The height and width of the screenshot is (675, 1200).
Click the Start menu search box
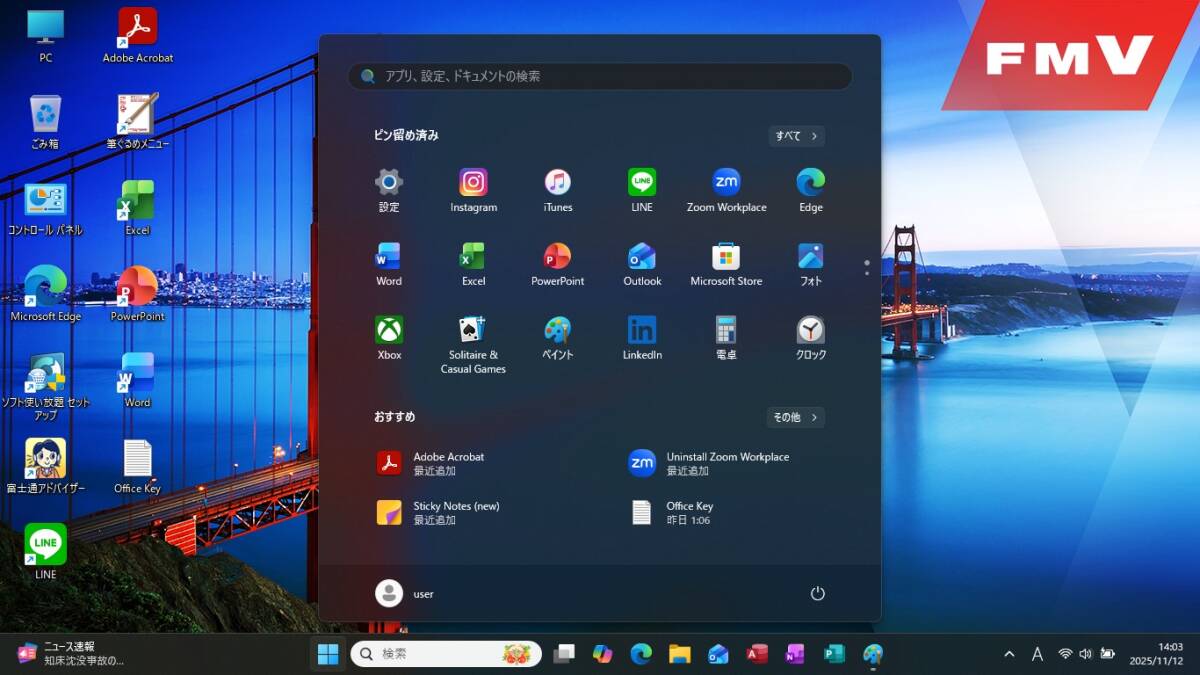[x=600, y=76]
